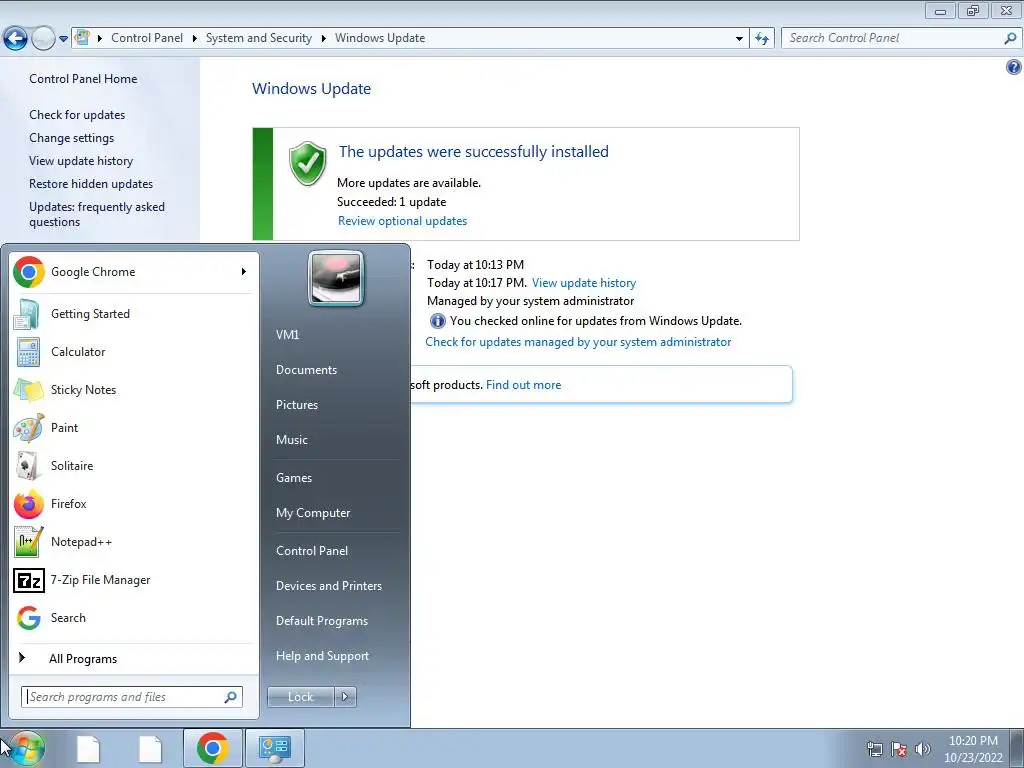Open Notepad++ icon
1024x768 pixels.
[28, 542]
